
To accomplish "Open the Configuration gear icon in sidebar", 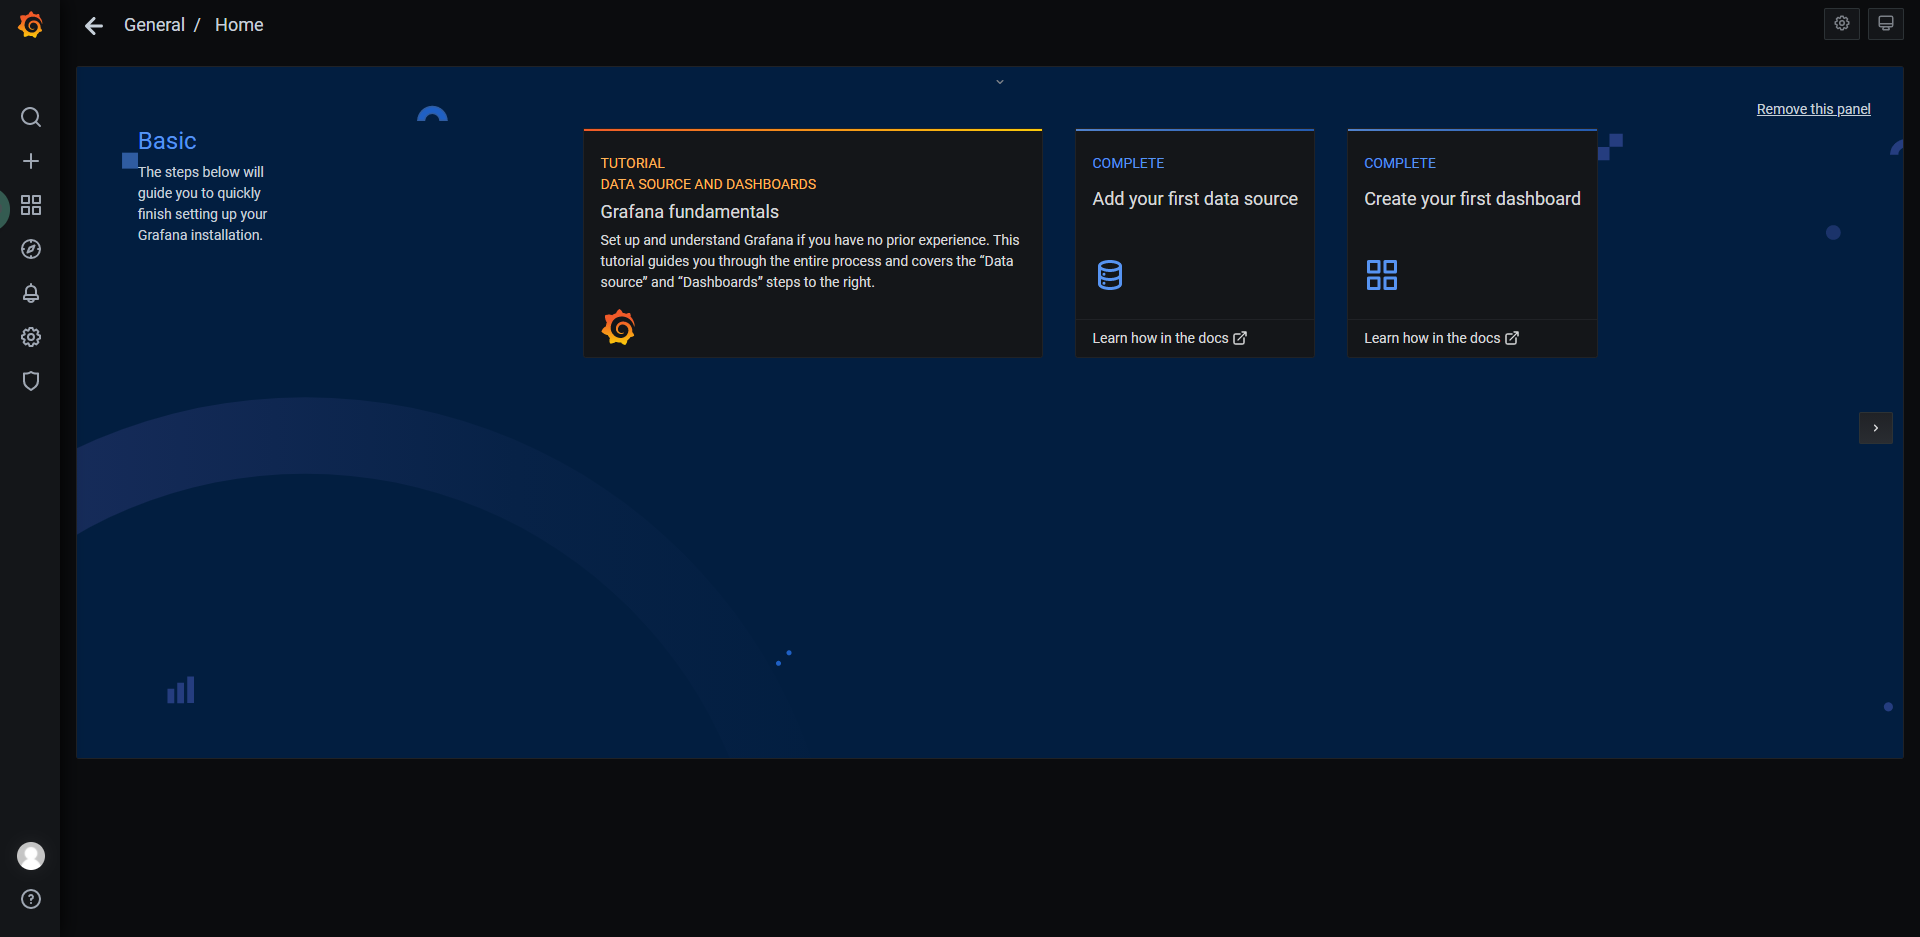I will pyautogui.click(x=31, y=337).
